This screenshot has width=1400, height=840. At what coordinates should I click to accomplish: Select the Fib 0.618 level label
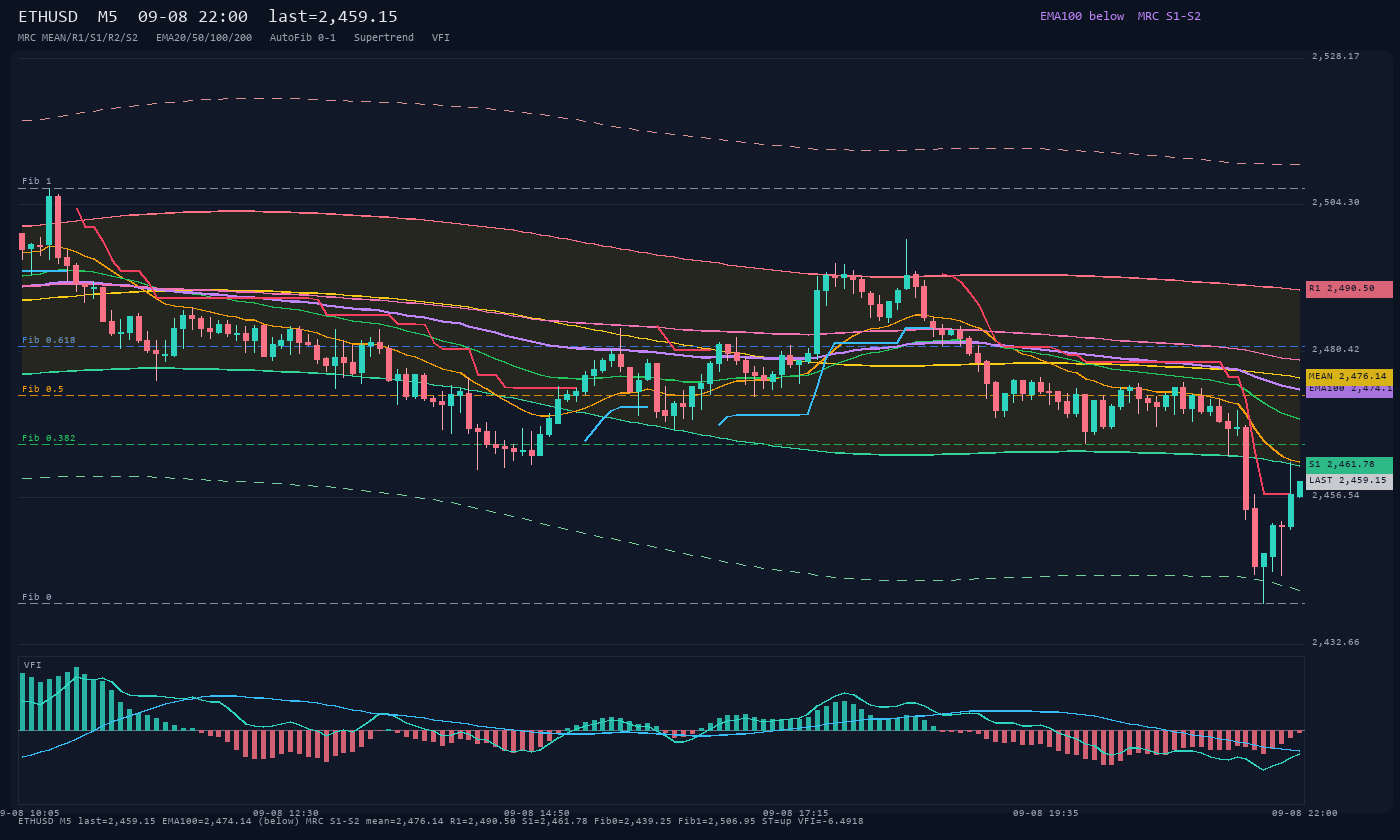[x=49, y=340]
